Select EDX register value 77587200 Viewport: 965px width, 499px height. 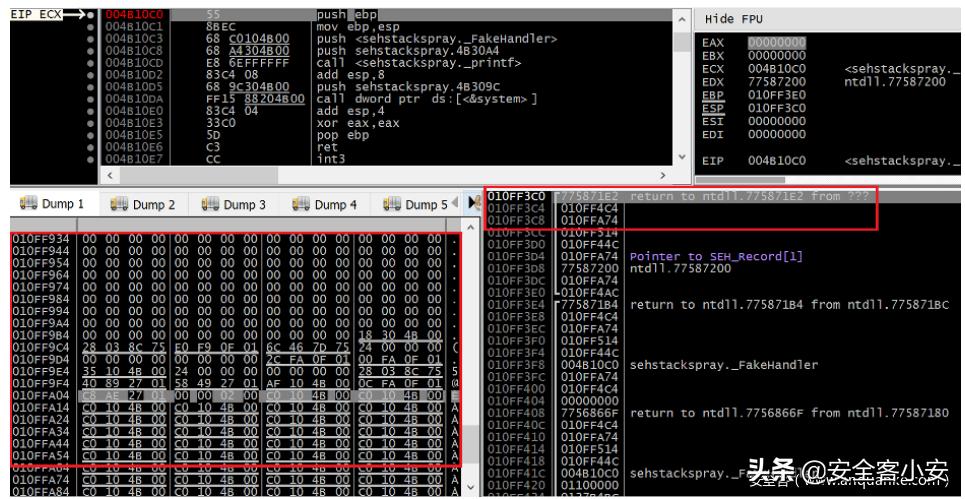click(777, 82)
